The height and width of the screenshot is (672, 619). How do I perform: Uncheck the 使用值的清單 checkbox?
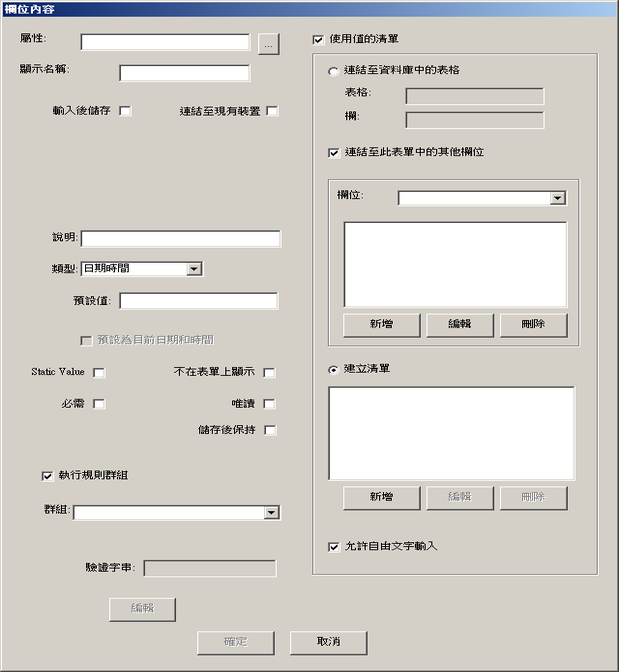point(318,40)
